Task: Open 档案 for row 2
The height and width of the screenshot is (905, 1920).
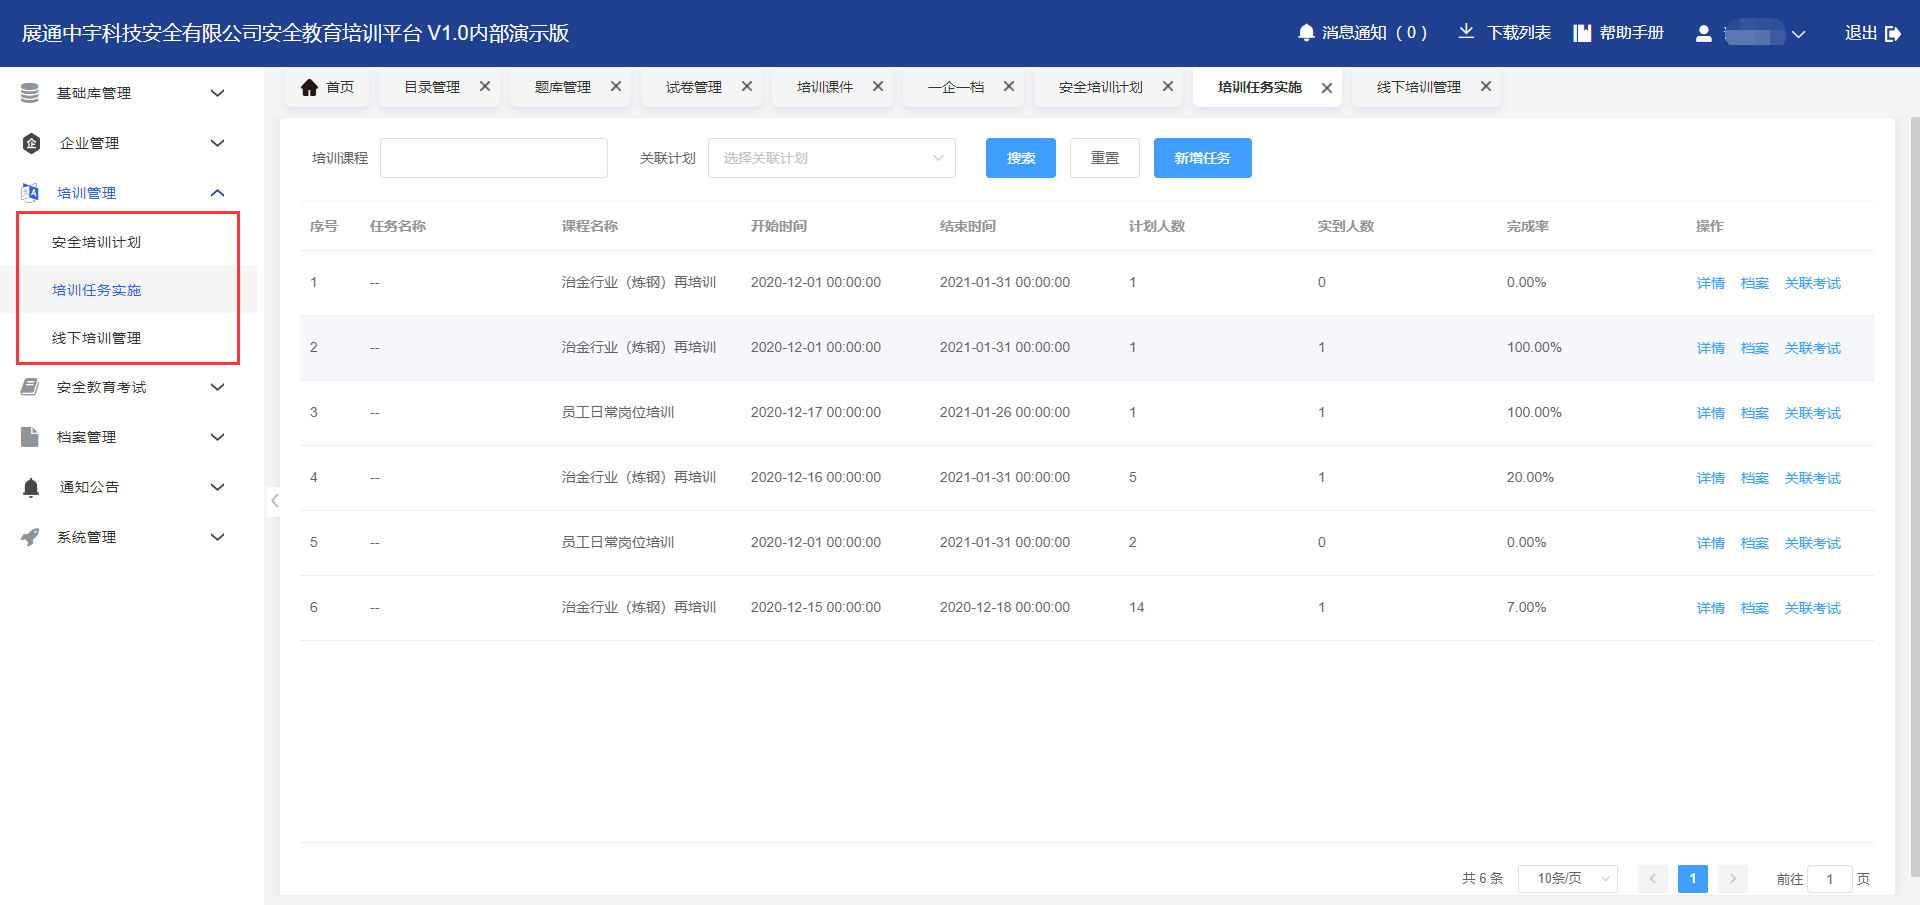Action: (1755, 348)
